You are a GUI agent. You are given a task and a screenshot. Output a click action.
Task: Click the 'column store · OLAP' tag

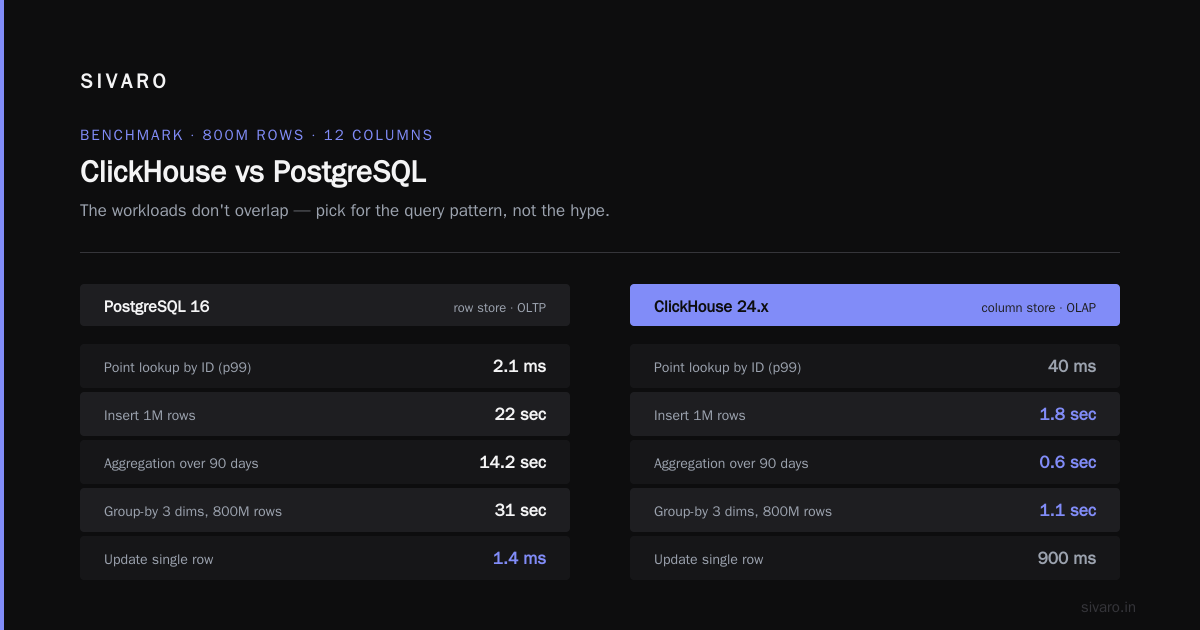point(1038,308)
